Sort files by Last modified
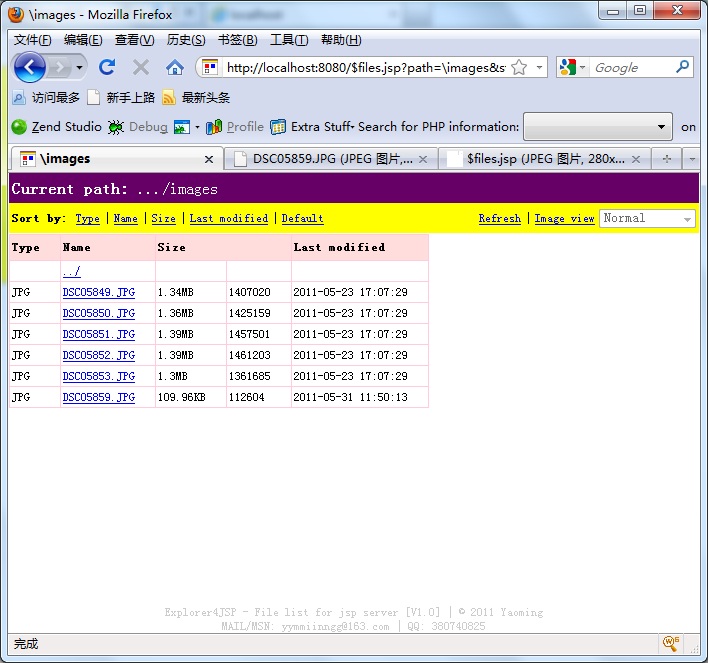Screen dimensions: 708x663 228,218
